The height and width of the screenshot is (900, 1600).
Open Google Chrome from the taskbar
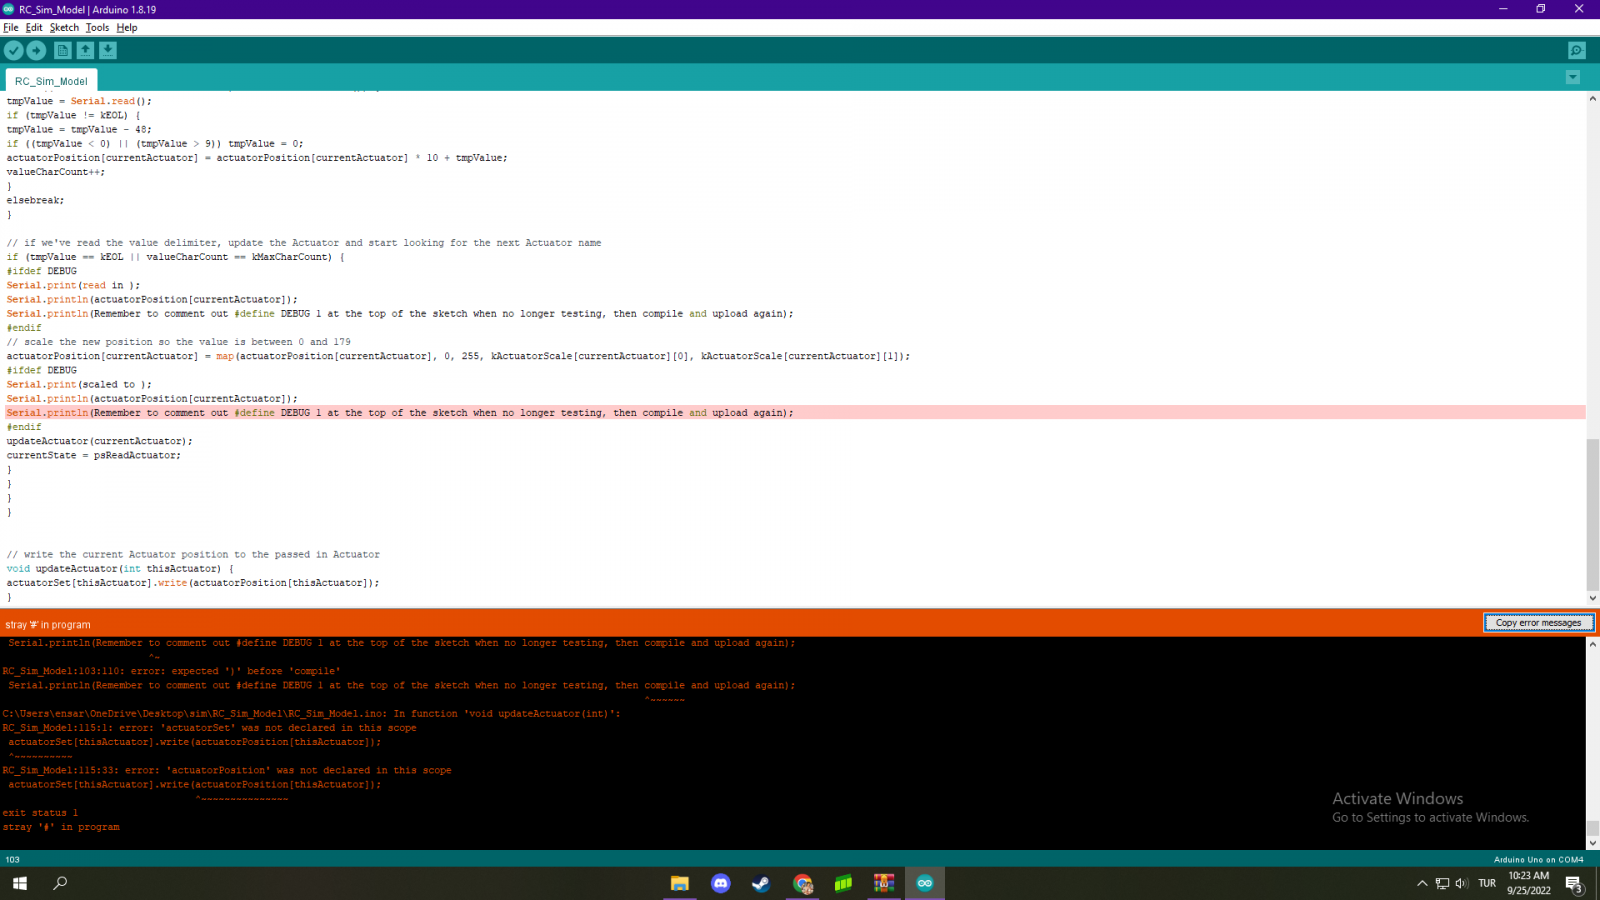coord(802,883)
